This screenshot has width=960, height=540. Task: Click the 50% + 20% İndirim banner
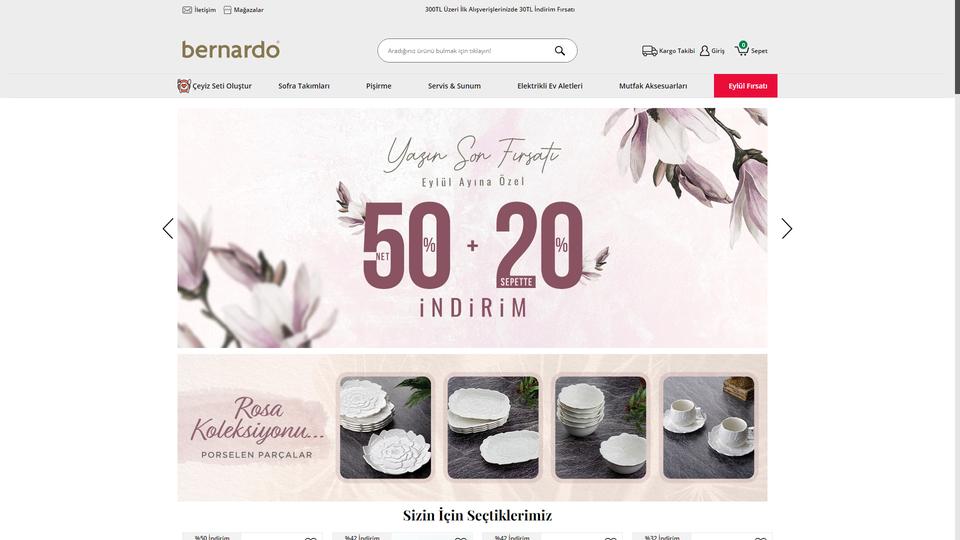click(472, 228)
